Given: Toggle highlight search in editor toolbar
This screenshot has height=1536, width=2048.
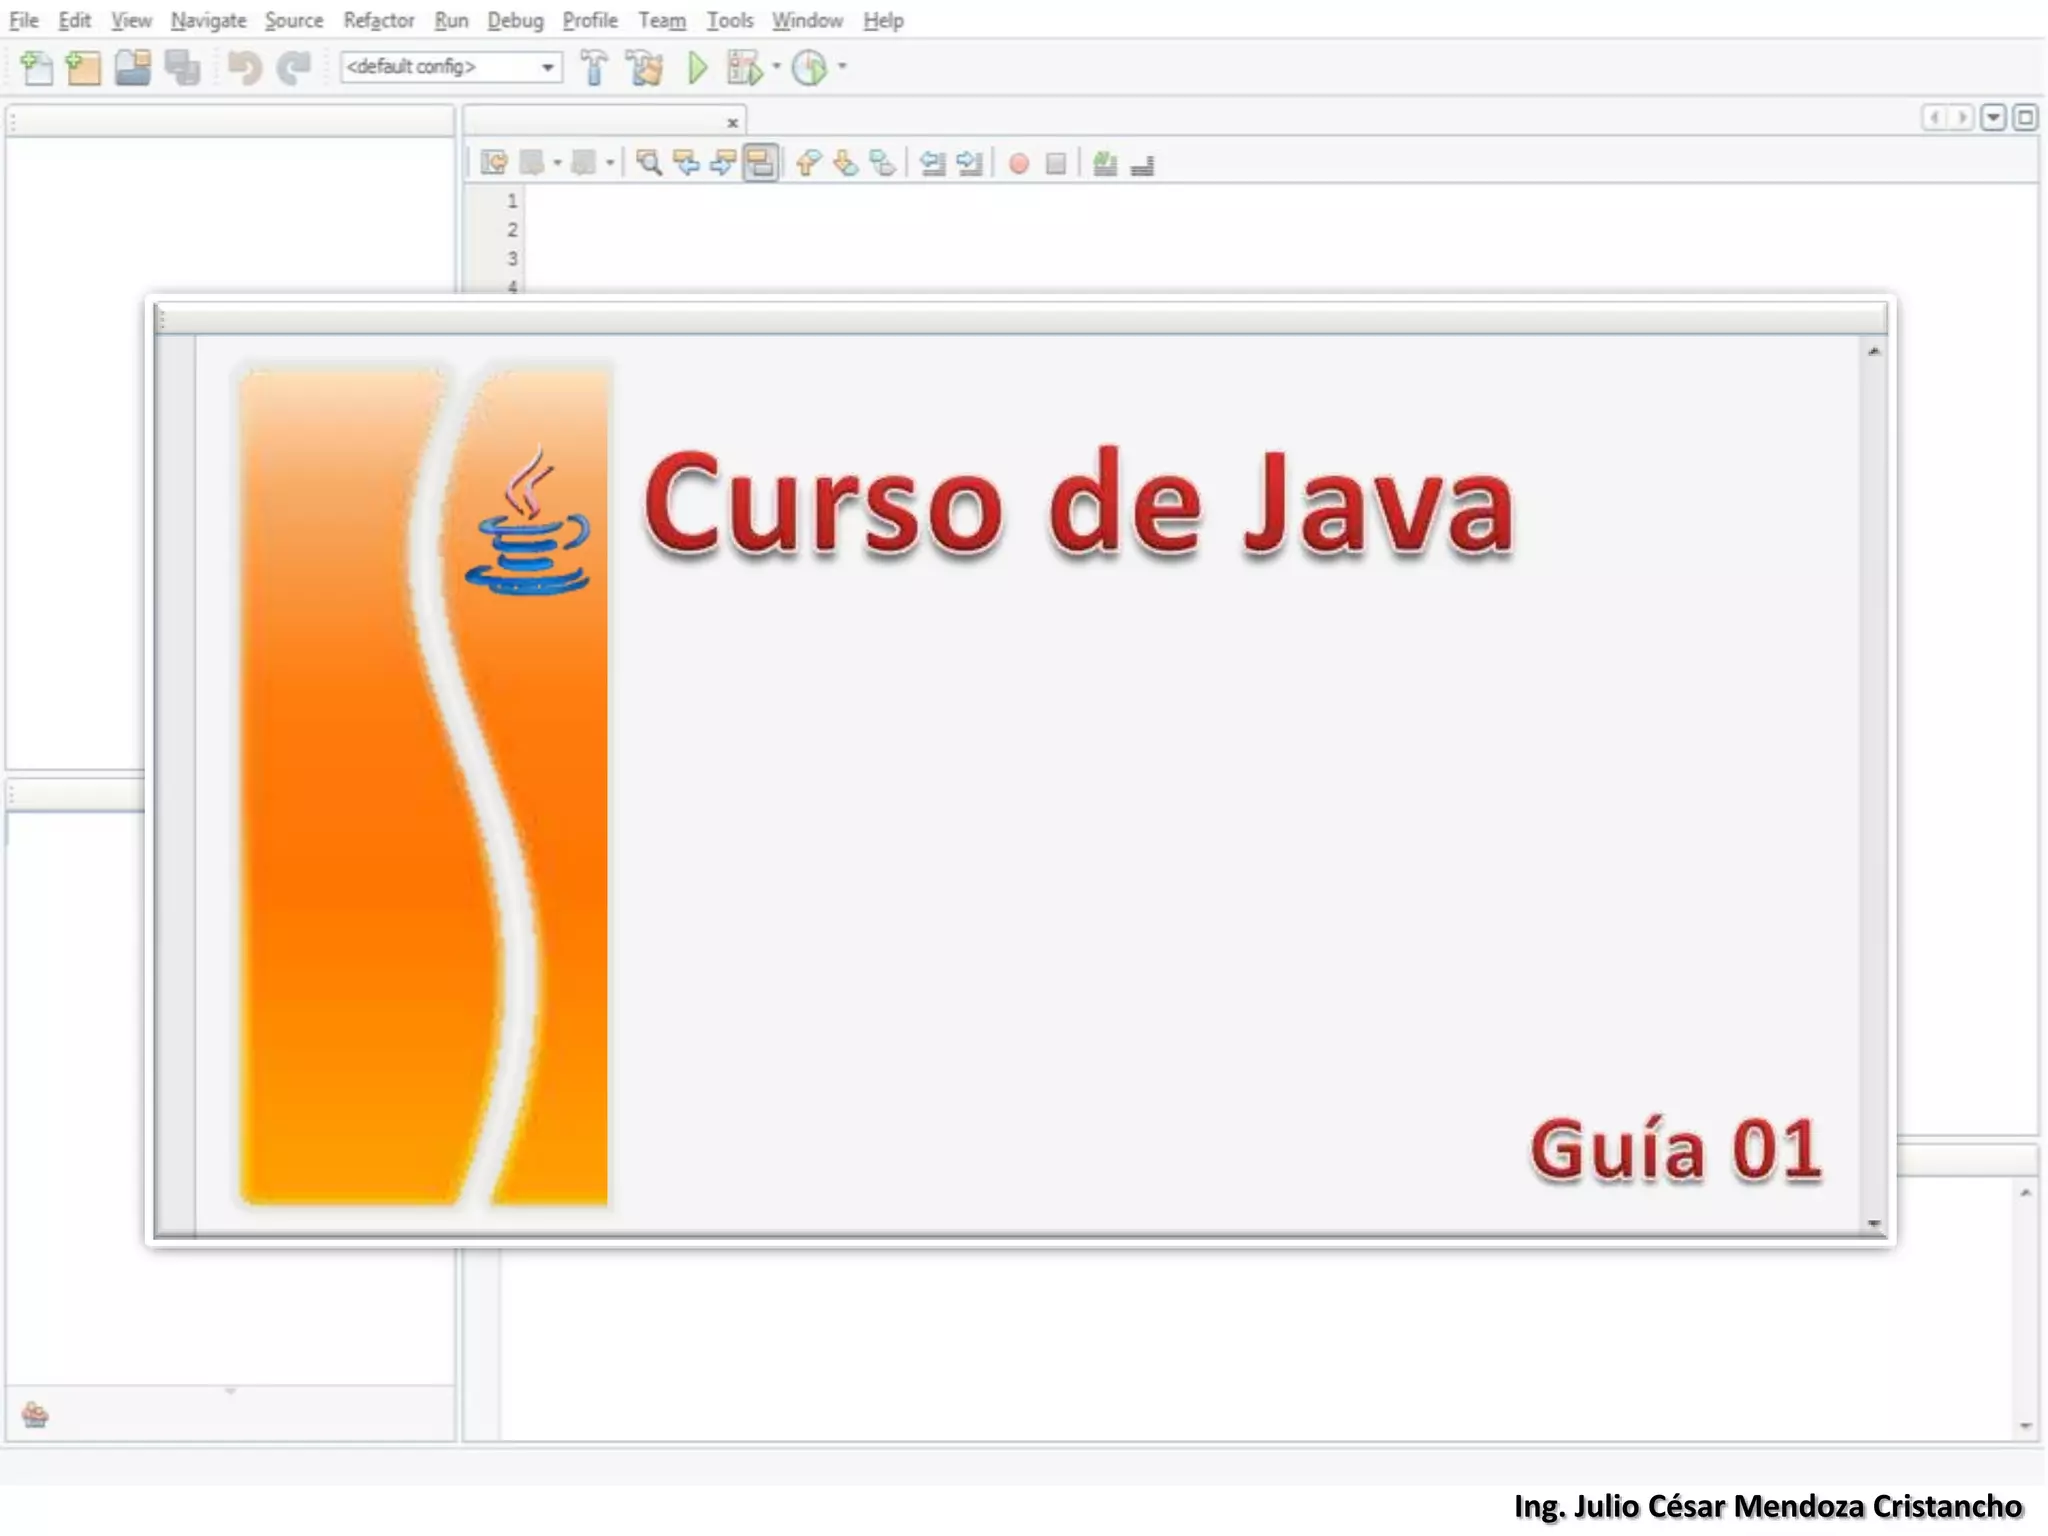Looking at the screenshot, I should [761, 163].
